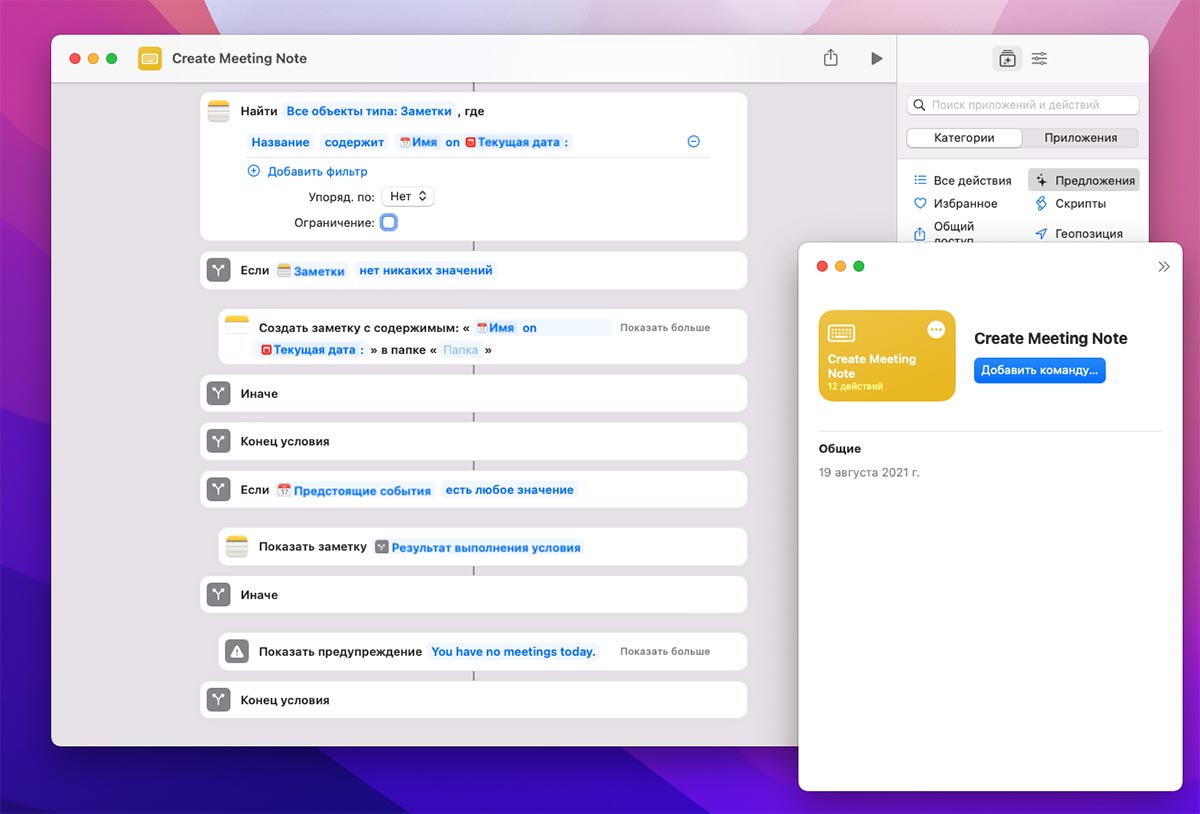Click the Поиск приложений и действий field
Viewport: 1200px width, 814px height.
point(1023,105)
